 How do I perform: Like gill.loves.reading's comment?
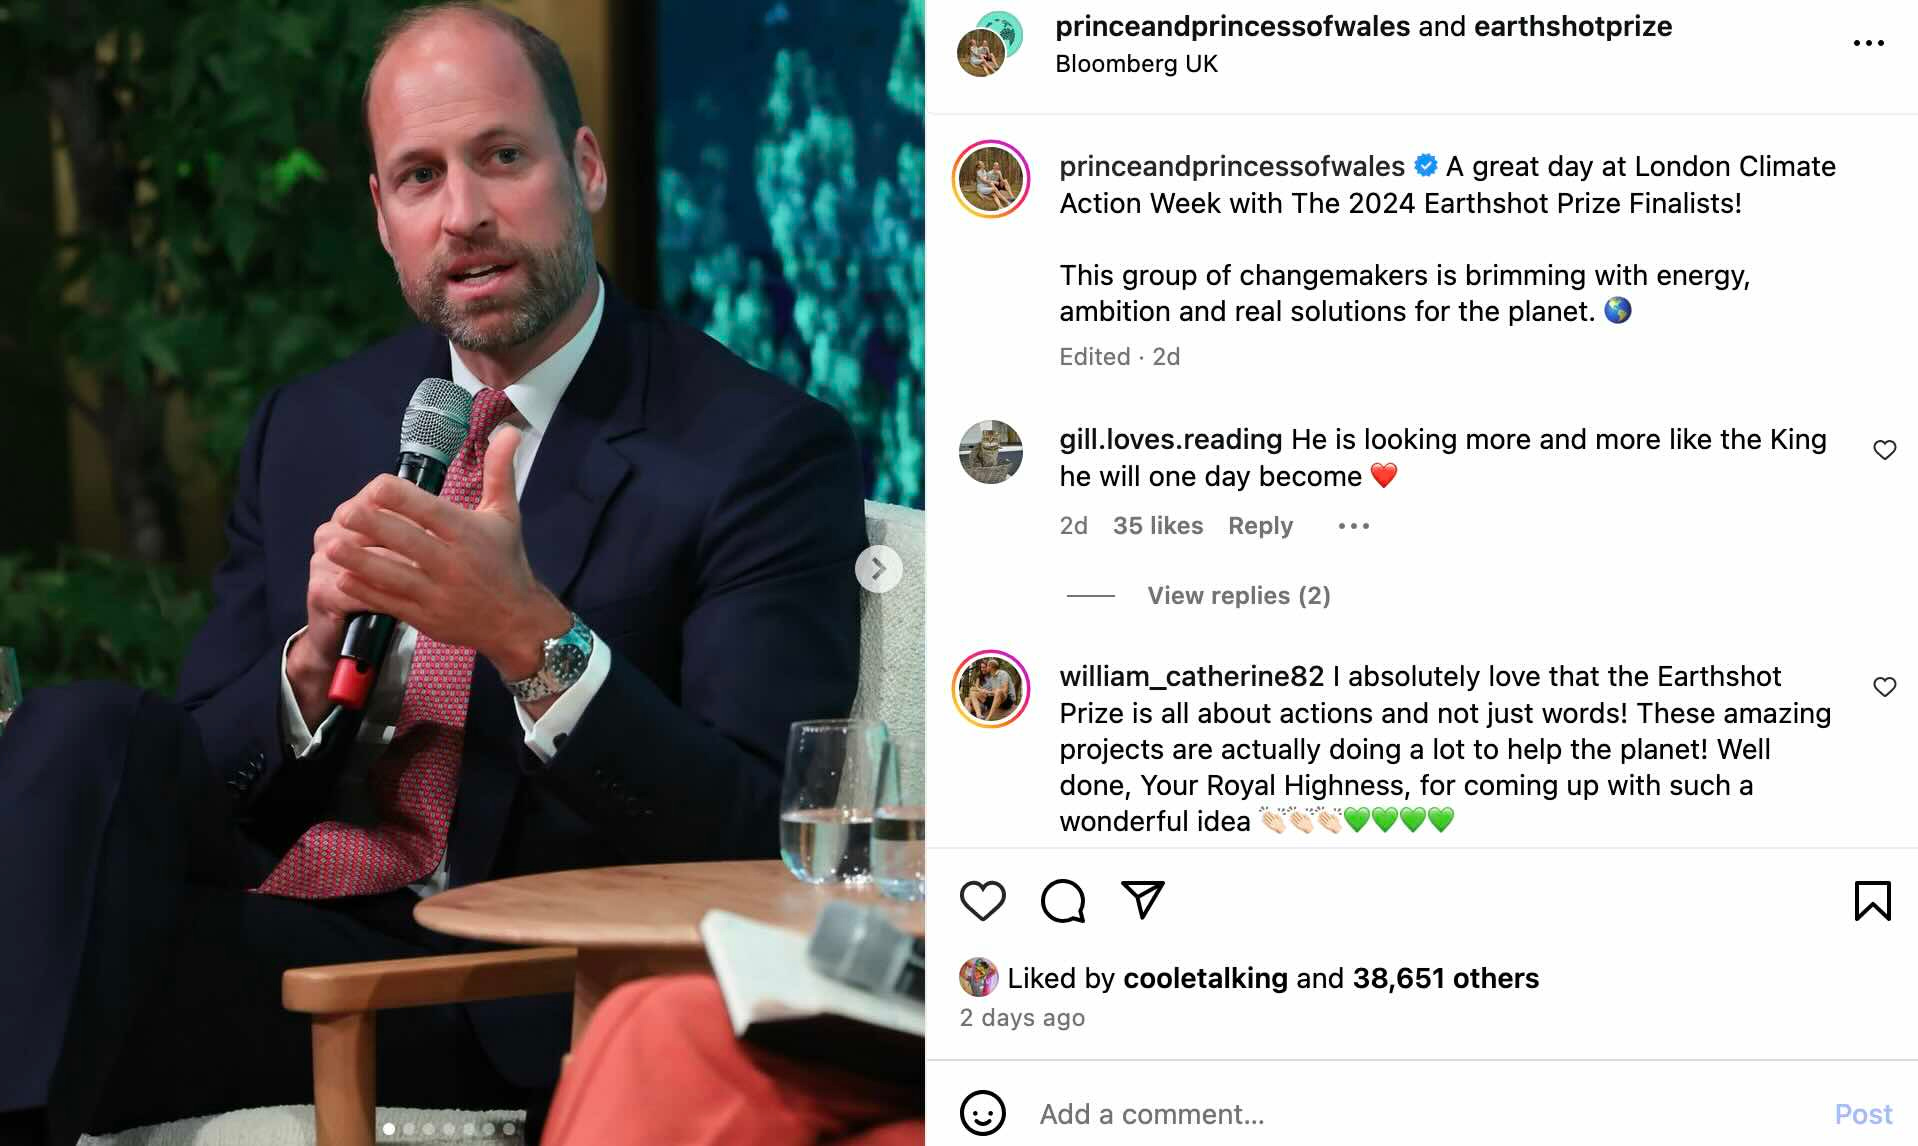(1884, 450)
